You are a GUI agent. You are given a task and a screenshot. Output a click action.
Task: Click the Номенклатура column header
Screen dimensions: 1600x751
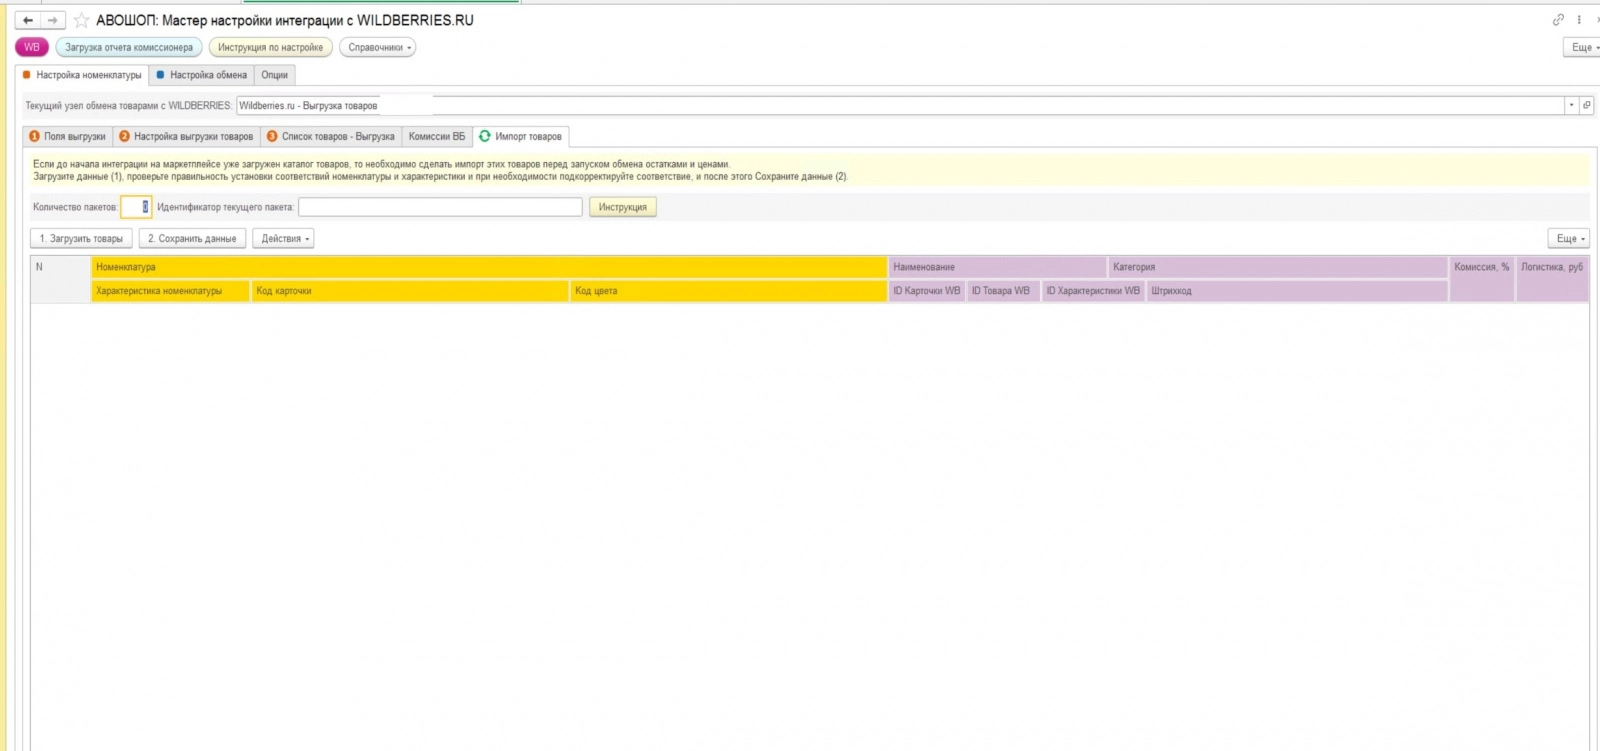click(x=489, y=267)
